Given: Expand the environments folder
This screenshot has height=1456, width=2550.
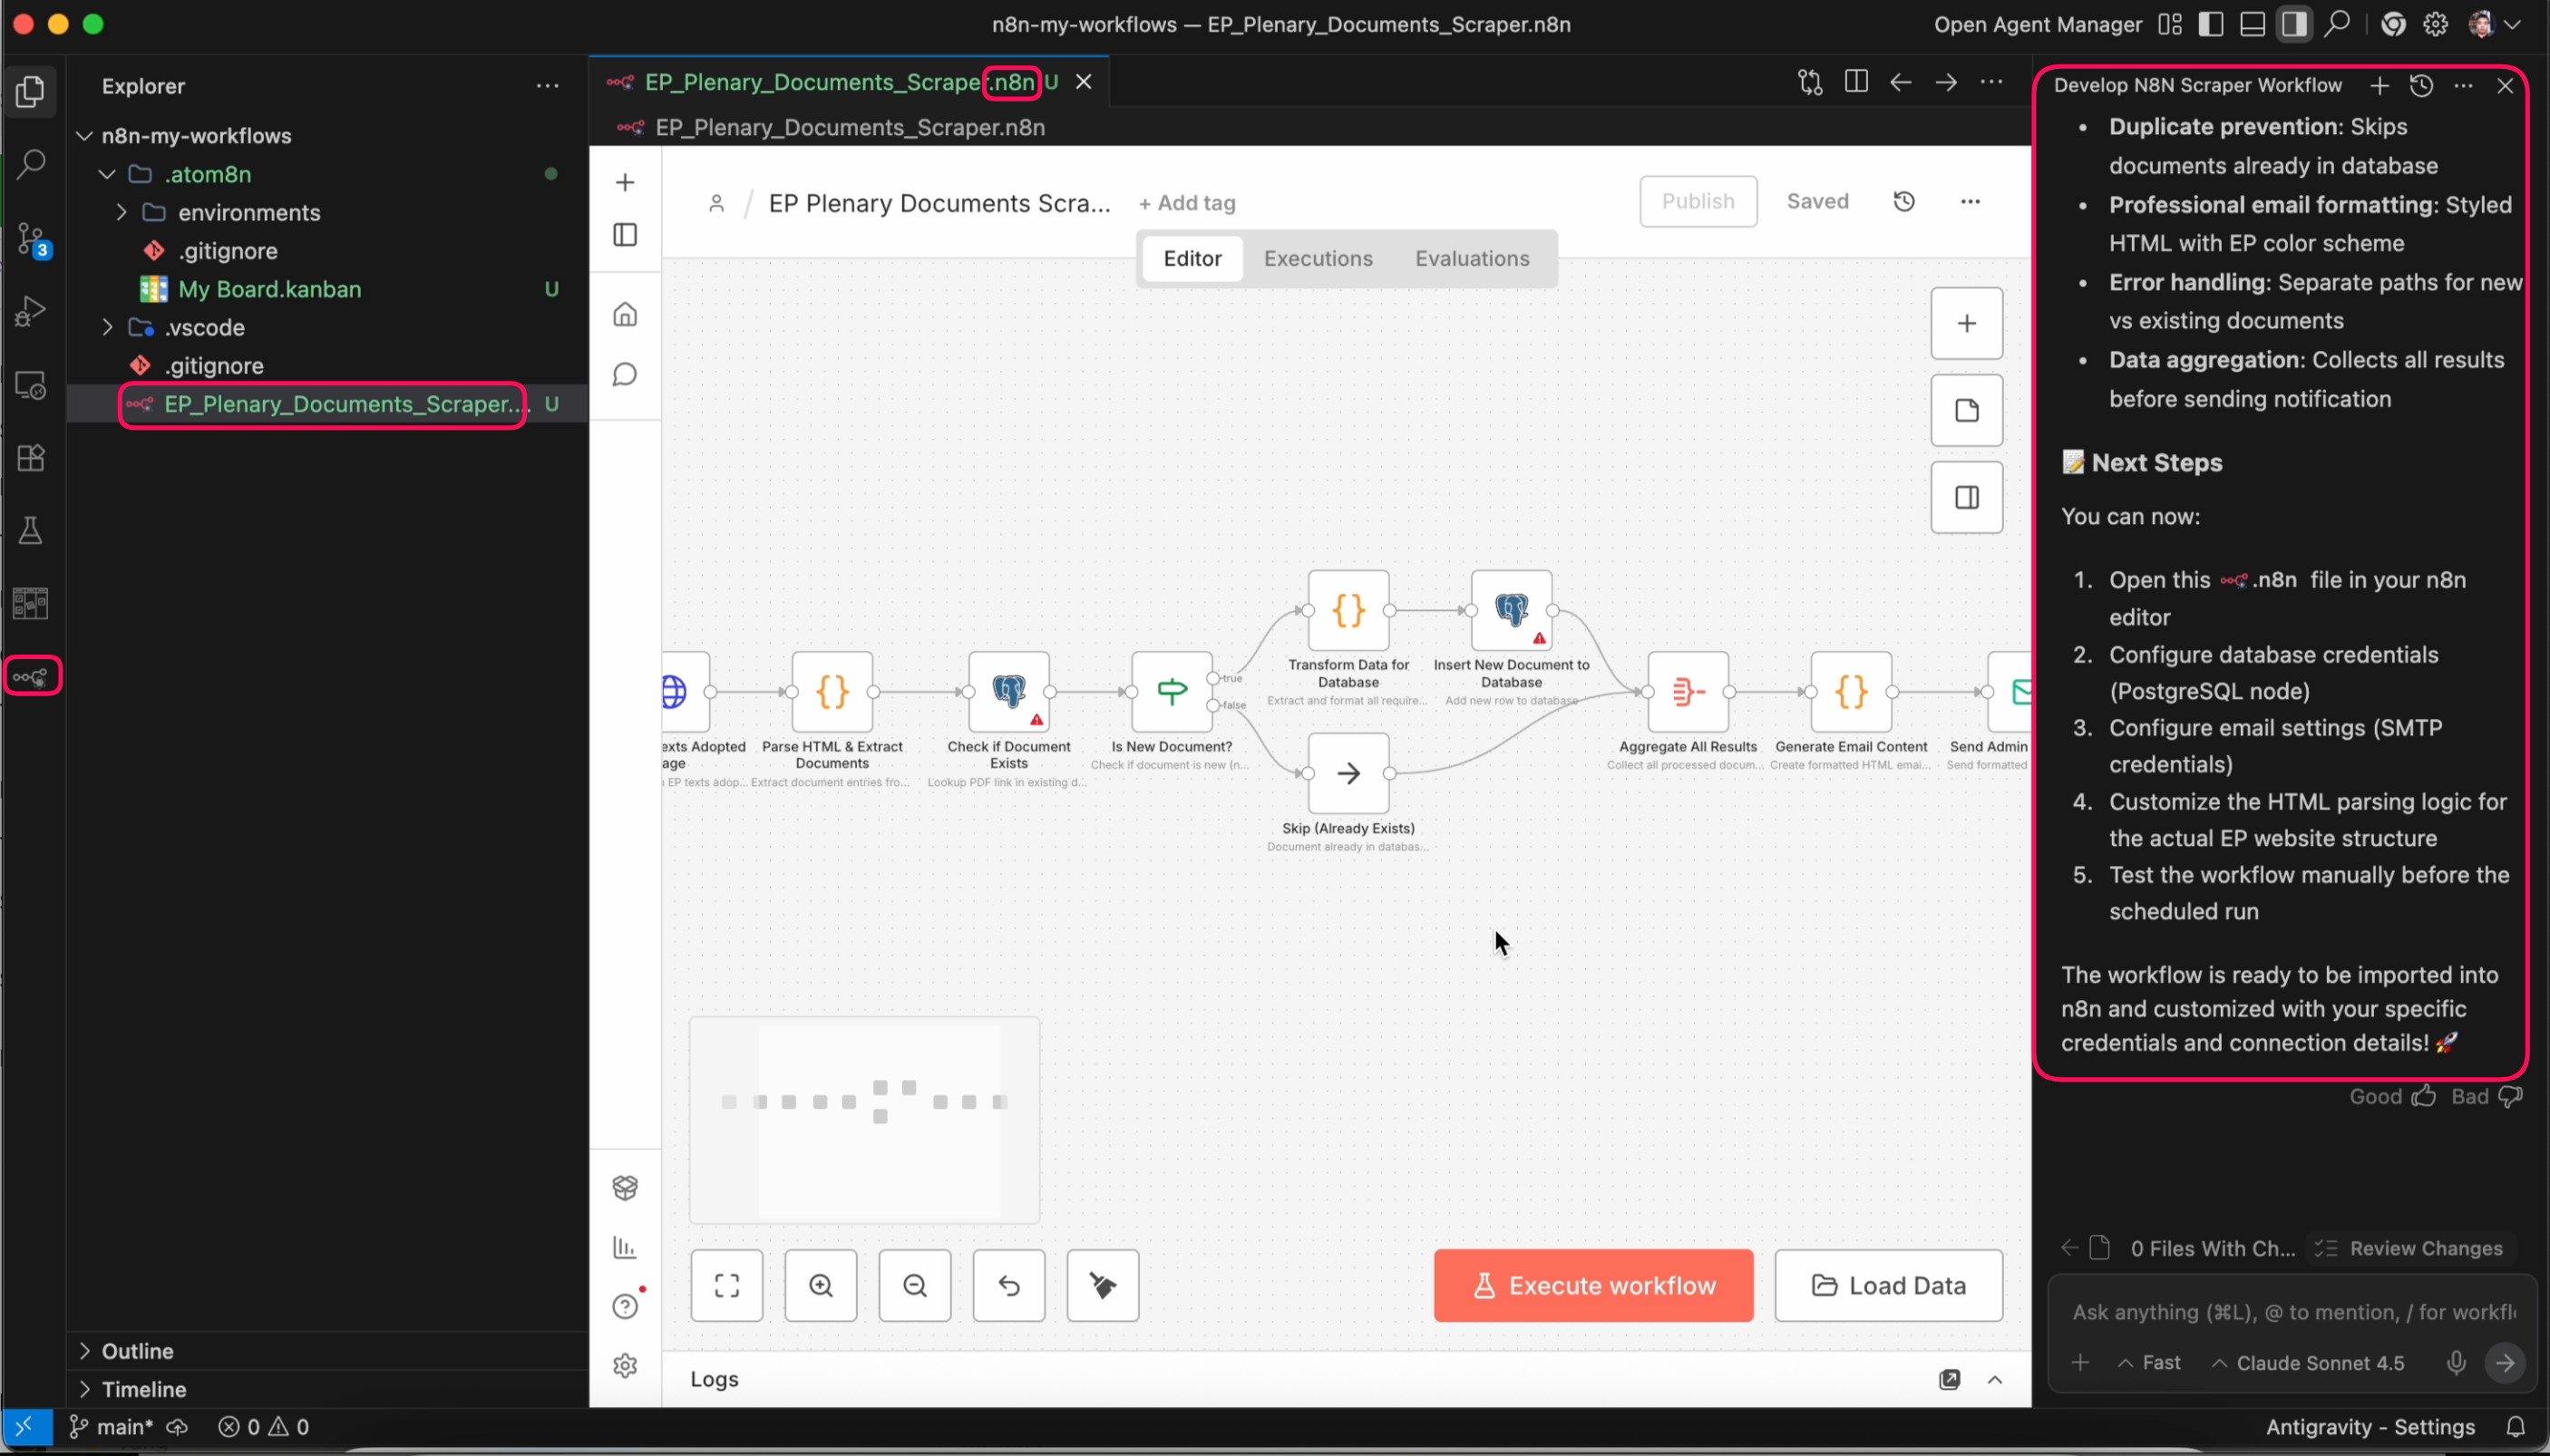Looking at the screenshot, I should pyautogui.click(x=248, y=212).
